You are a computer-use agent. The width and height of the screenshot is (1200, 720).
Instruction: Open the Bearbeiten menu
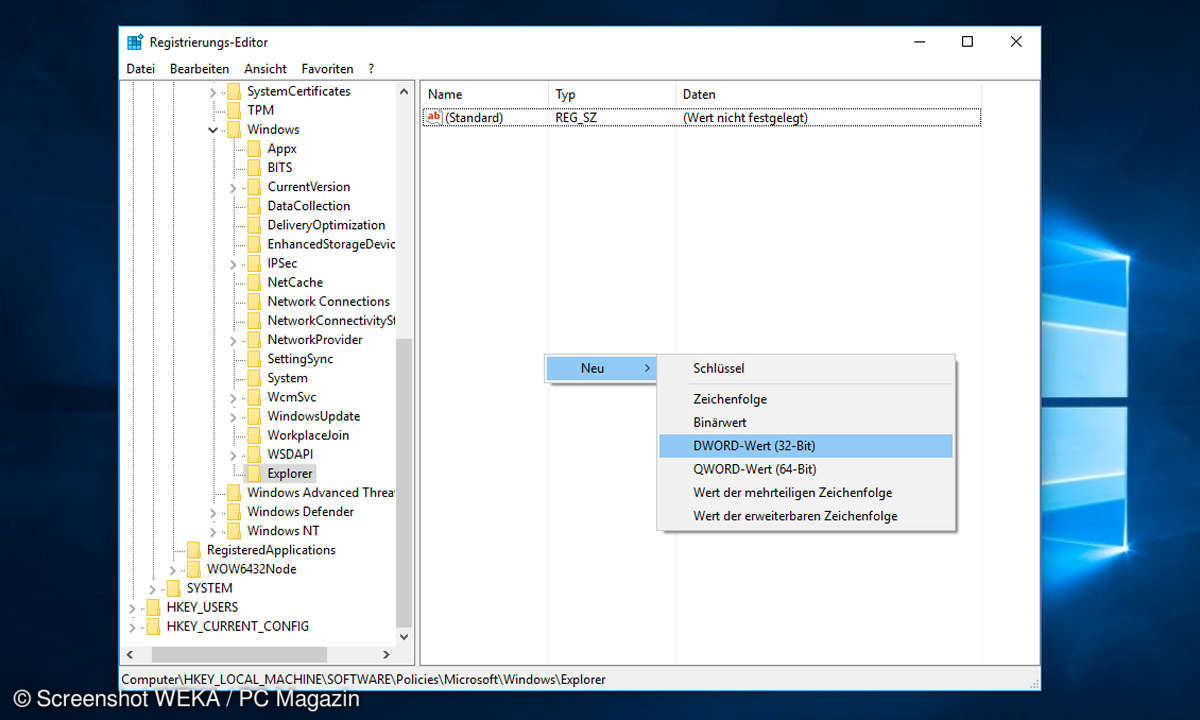(x=200, y=69)
